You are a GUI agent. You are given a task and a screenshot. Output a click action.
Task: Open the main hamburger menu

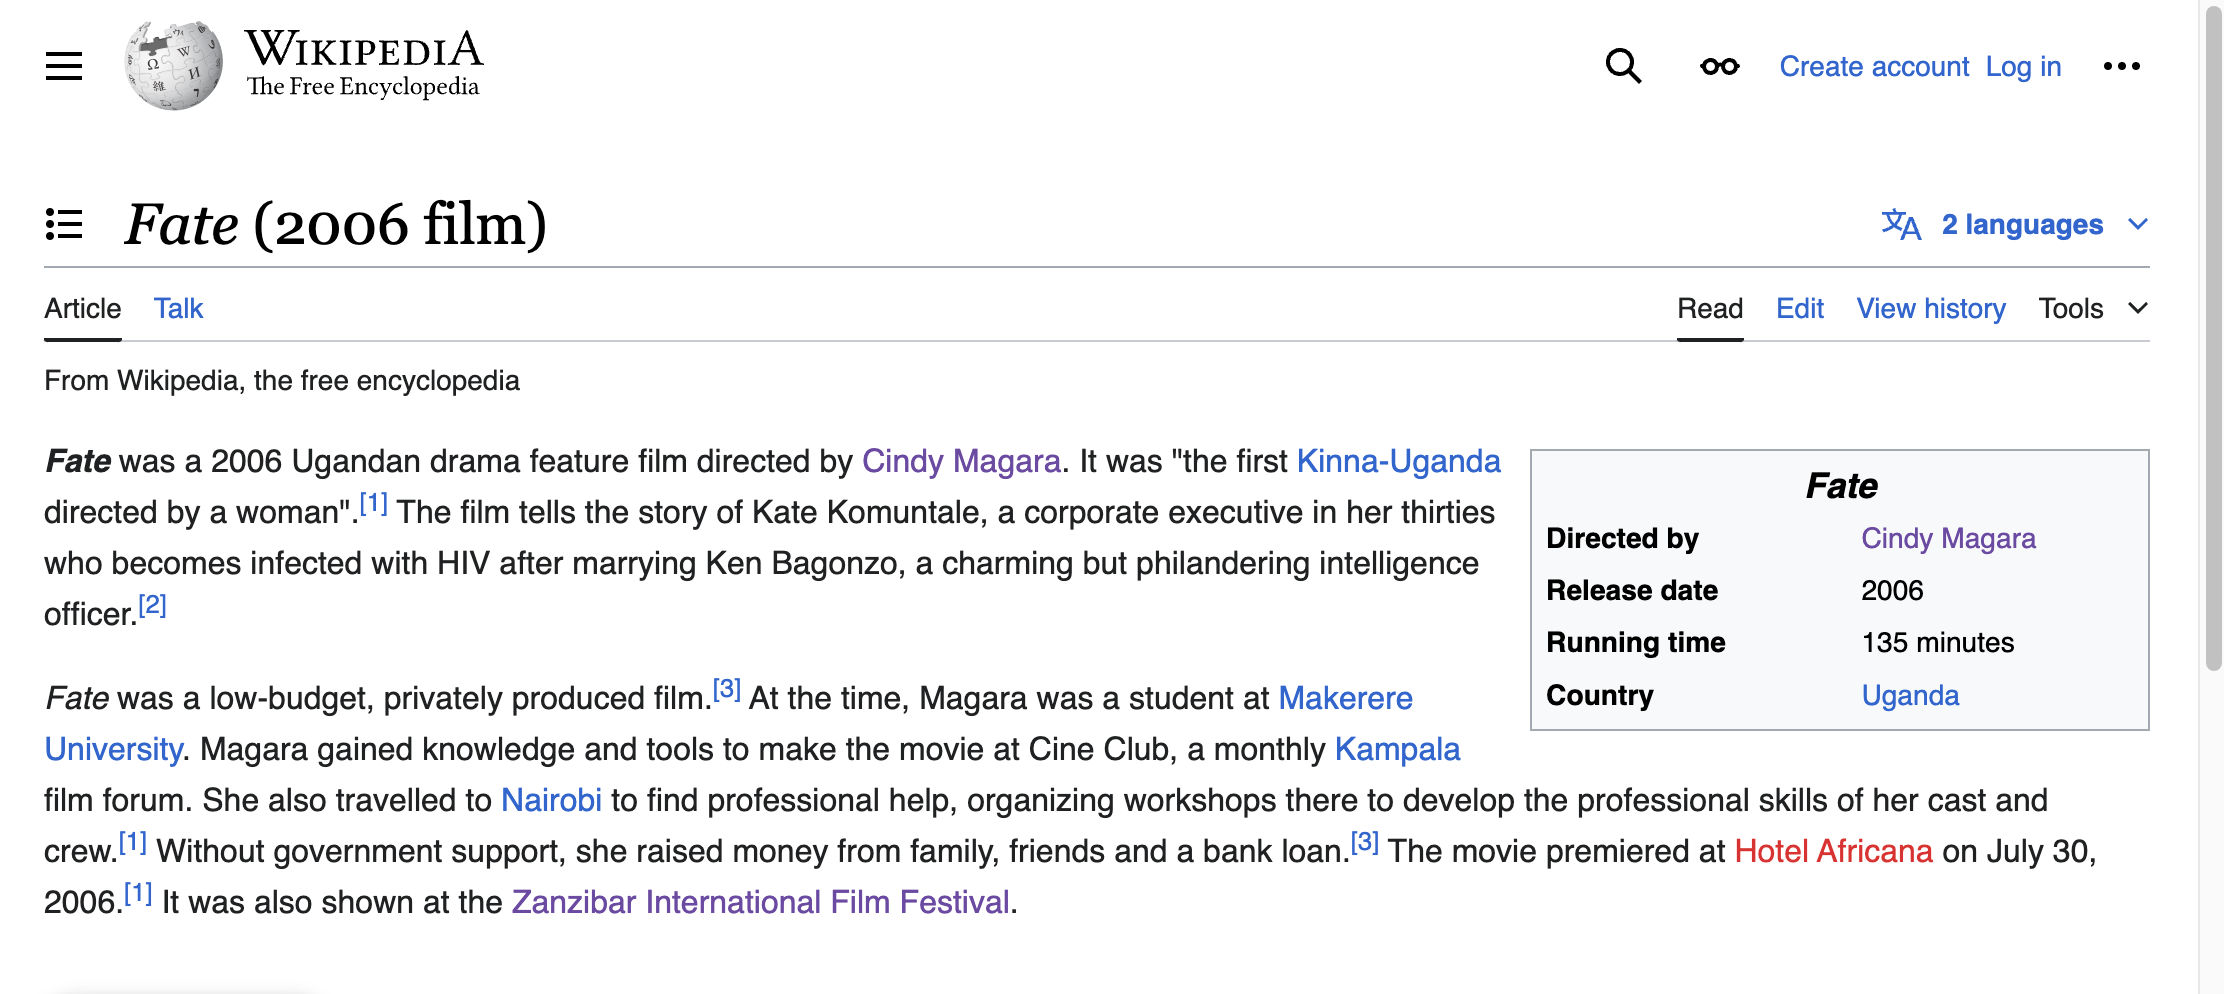[x=64, y=67]
